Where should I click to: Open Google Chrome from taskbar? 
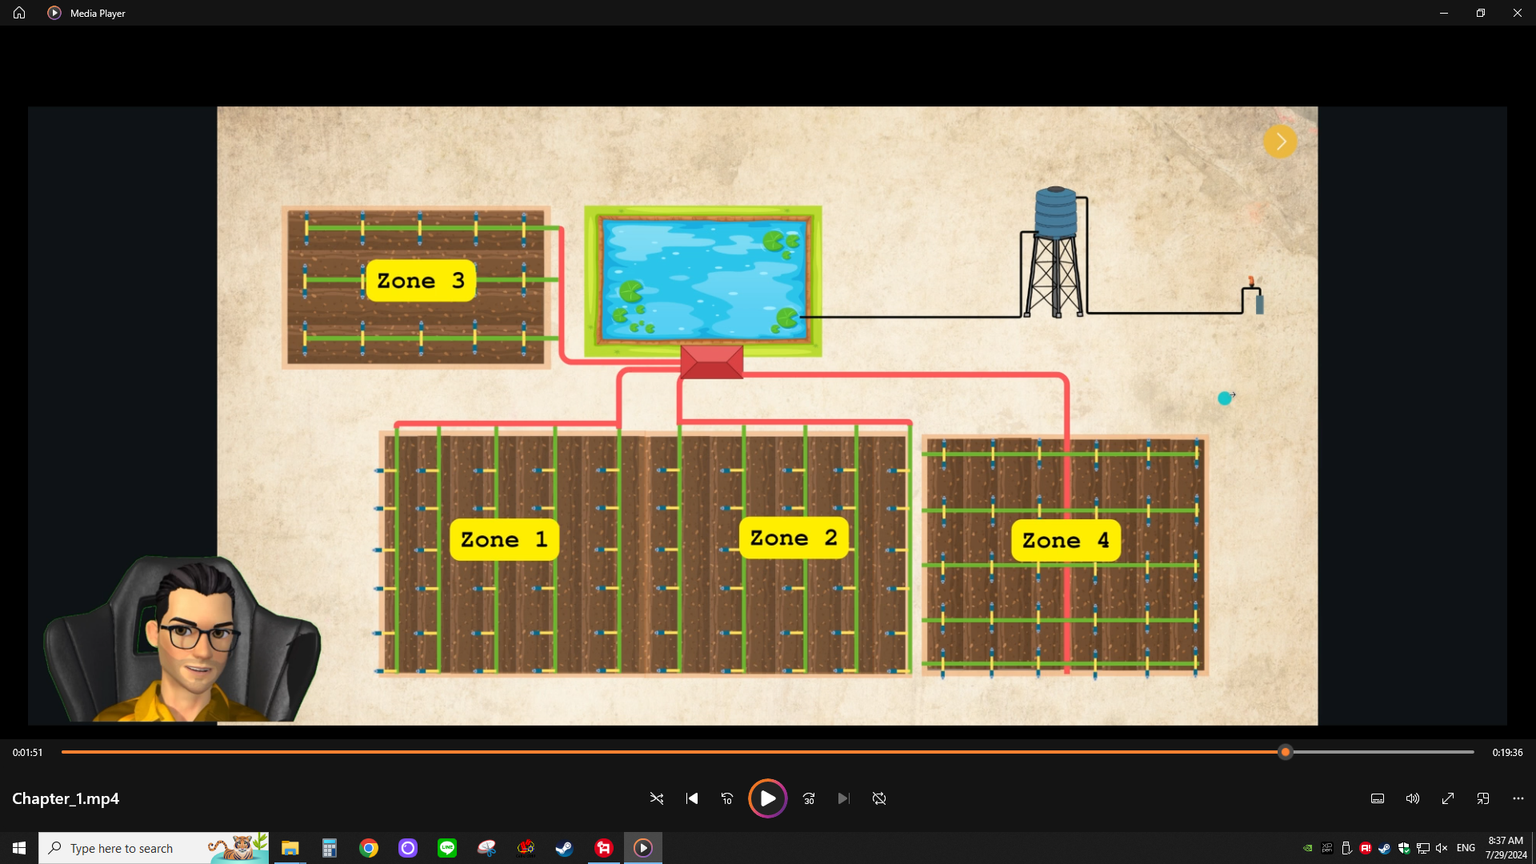tap(369, 848)
